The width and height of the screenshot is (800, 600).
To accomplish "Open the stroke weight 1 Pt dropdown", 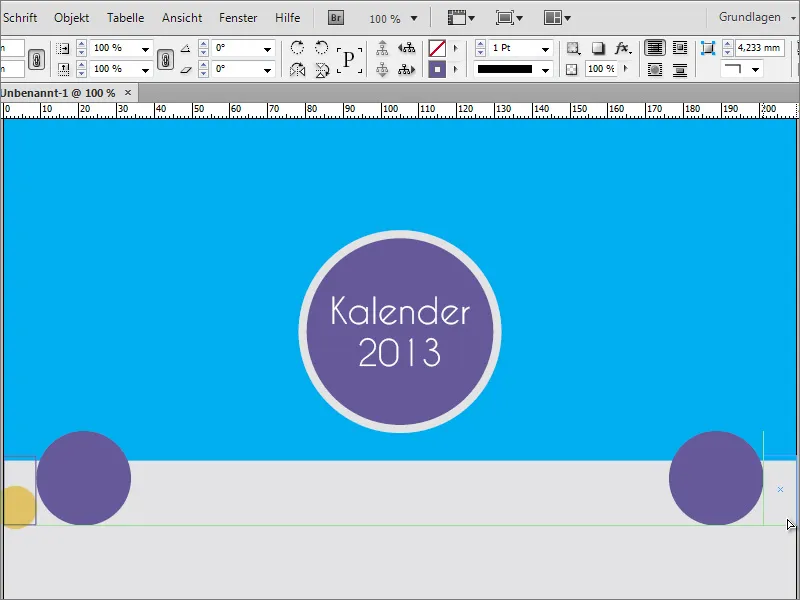I will tap(545, 49).
